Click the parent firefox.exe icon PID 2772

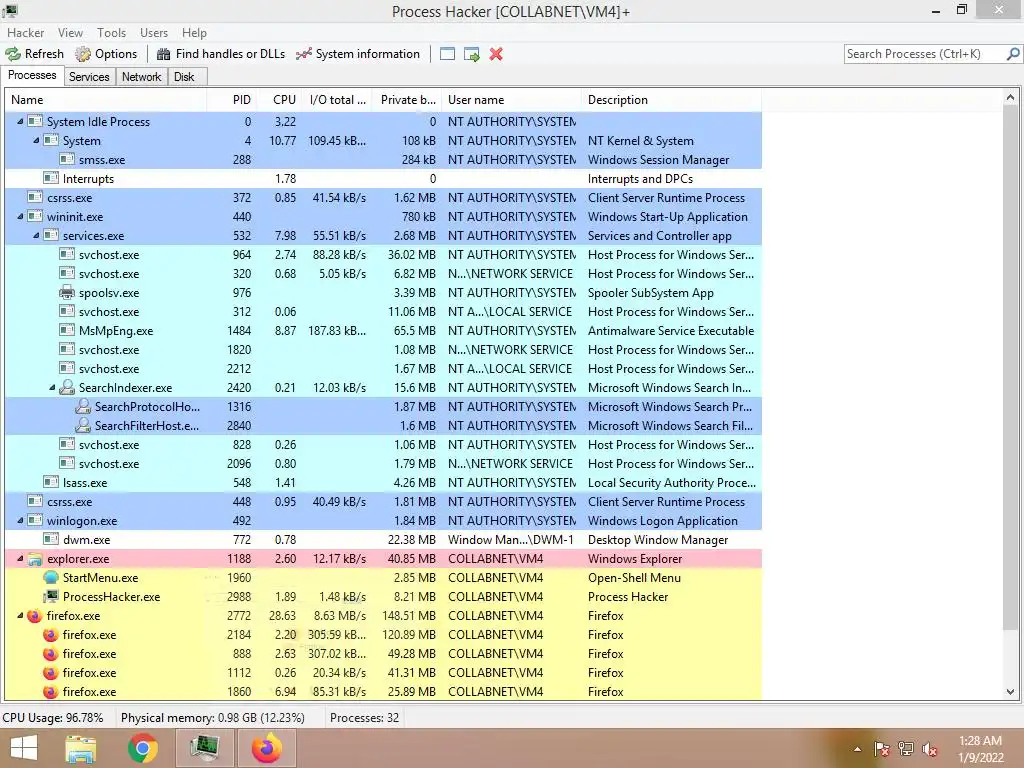[35, 616]
